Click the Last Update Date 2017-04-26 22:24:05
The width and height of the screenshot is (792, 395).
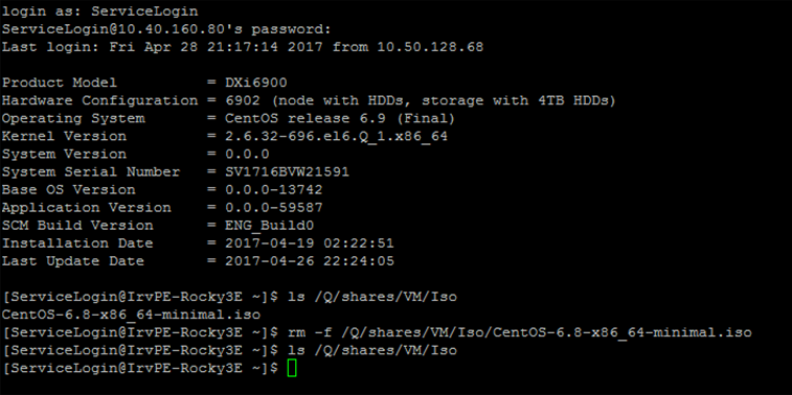(x=309, y=261)
